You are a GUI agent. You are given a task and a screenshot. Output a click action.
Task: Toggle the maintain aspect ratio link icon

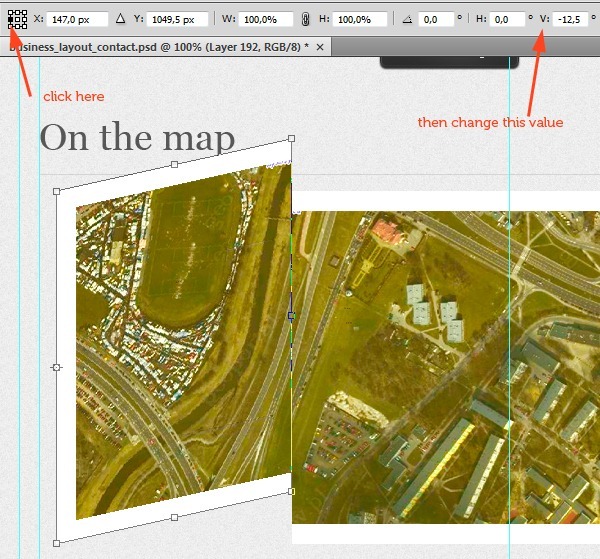[x=306, y=19]
